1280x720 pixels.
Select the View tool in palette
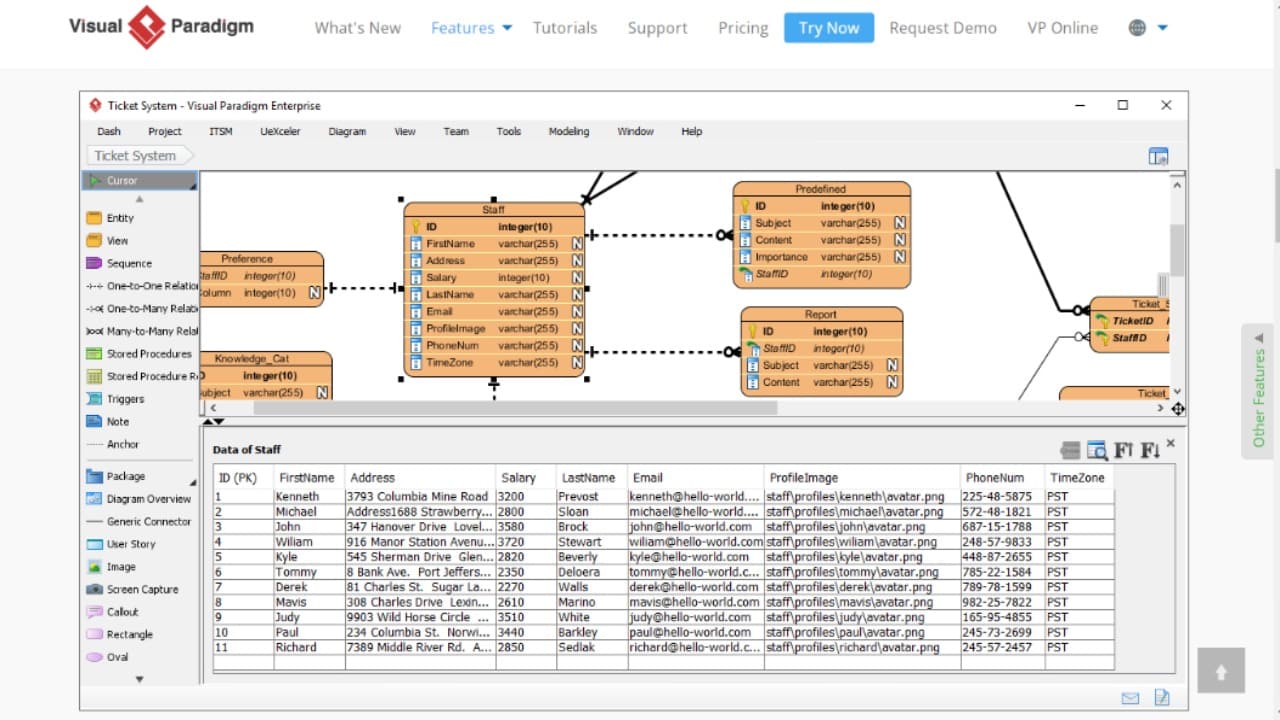click(x=107, y=241)
